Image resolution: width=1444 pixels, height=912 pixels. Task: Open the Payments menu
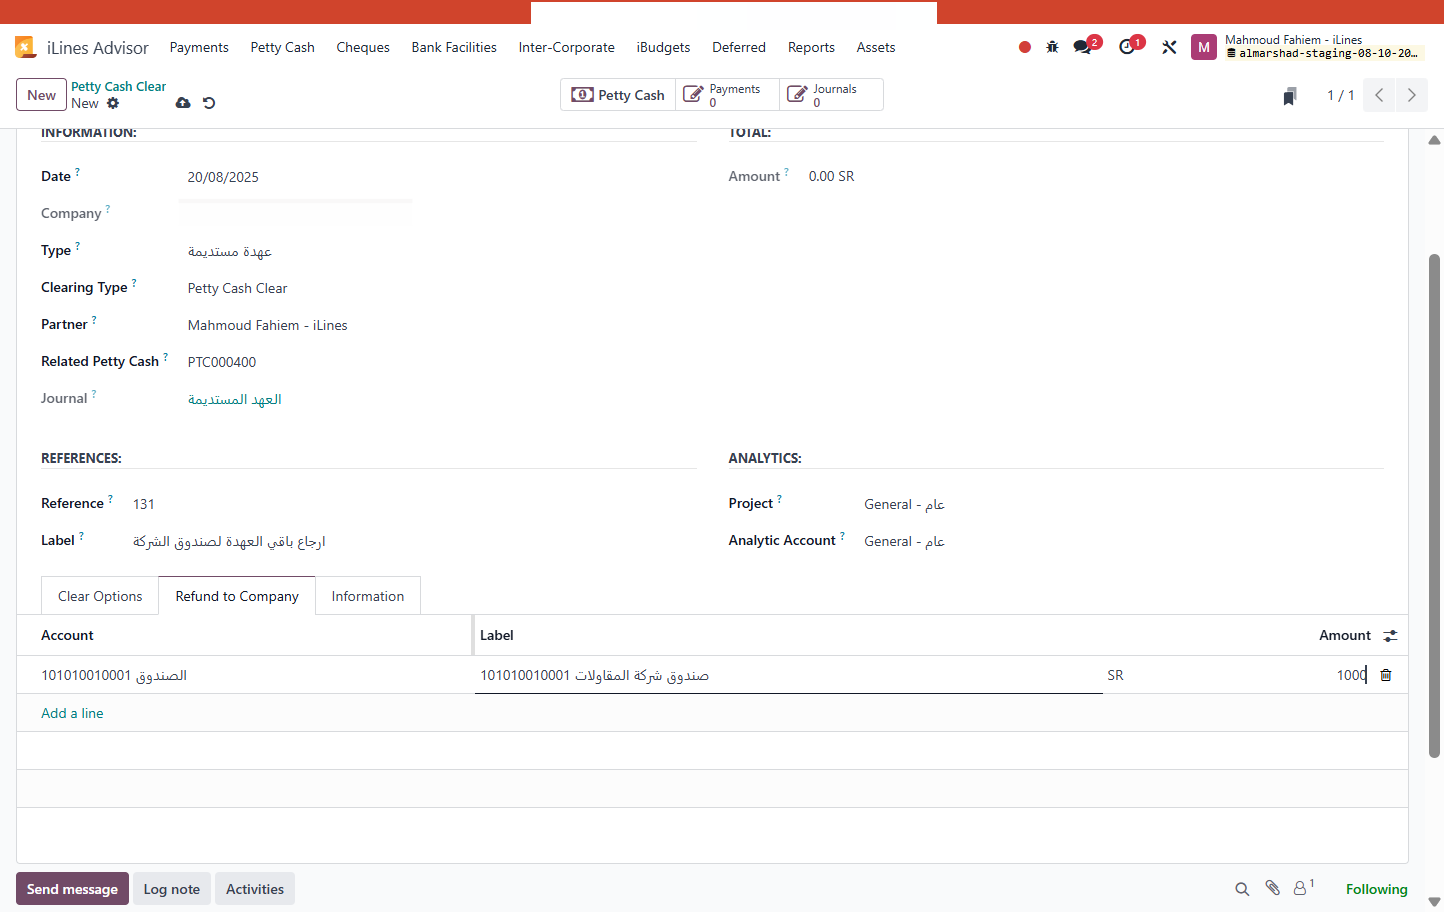pos(199,47)
